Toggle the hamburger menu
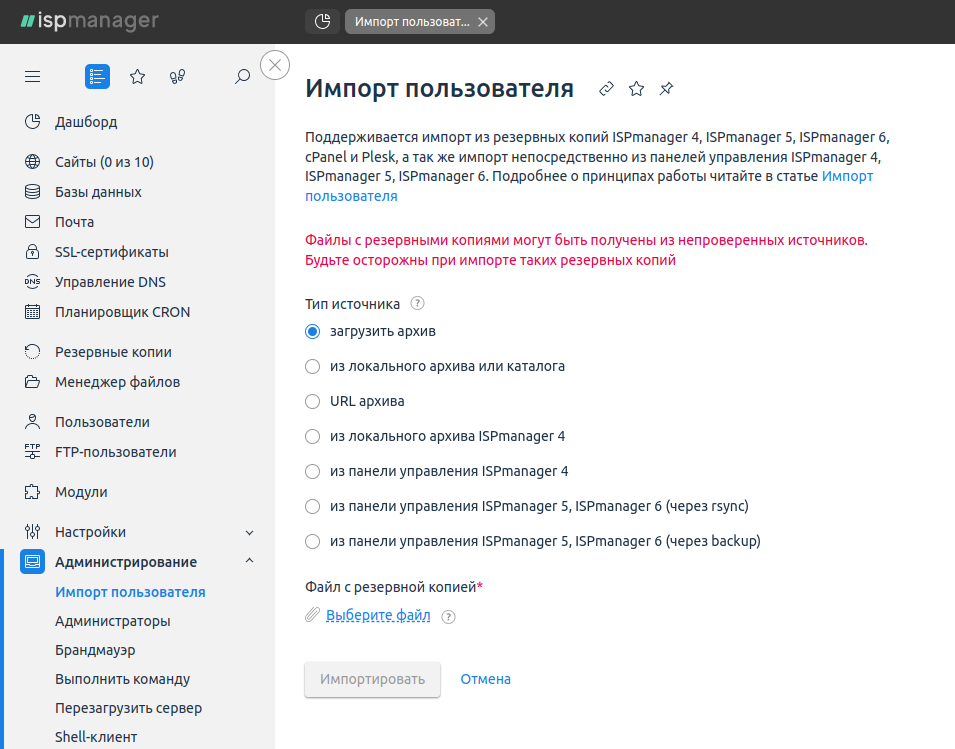 click(32, 77)
